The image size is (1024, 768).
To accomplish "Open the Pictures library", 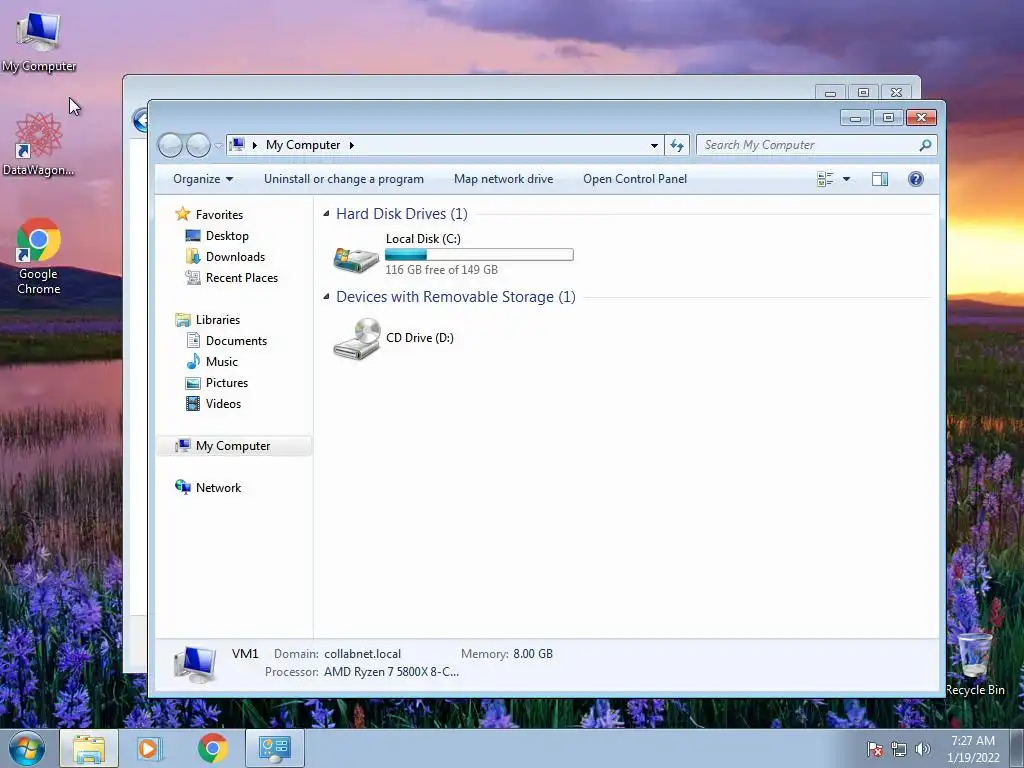I will (x=217, y=383).
